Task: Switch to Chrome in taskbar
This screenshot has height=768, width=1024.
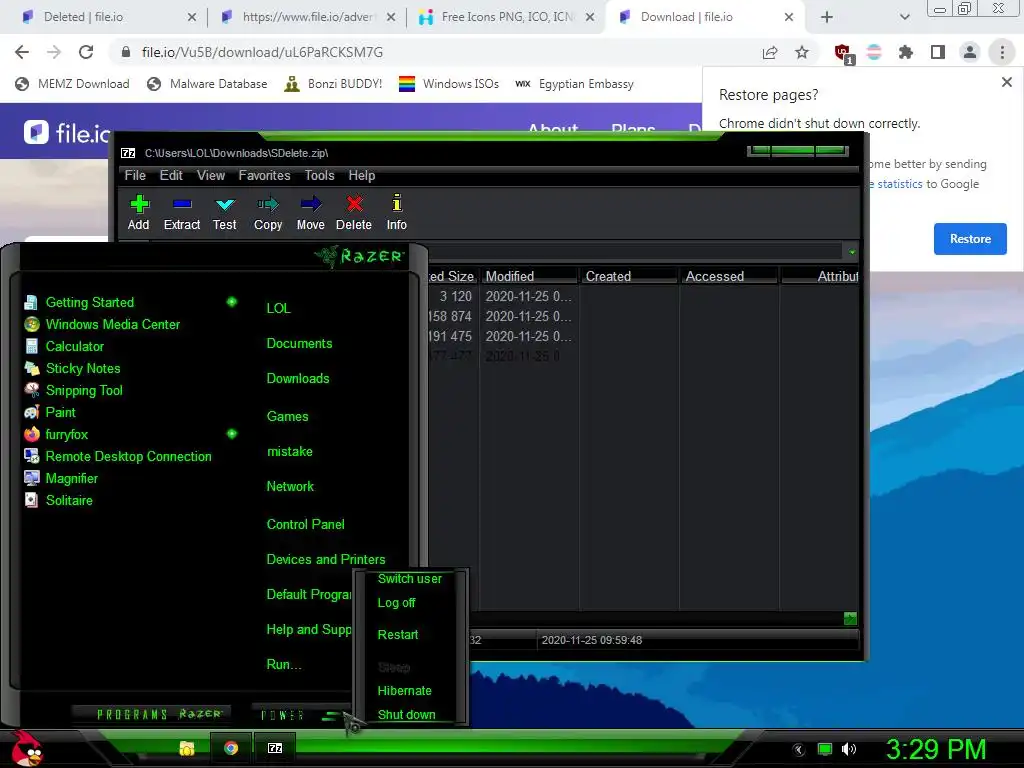Action: point(231,748)
